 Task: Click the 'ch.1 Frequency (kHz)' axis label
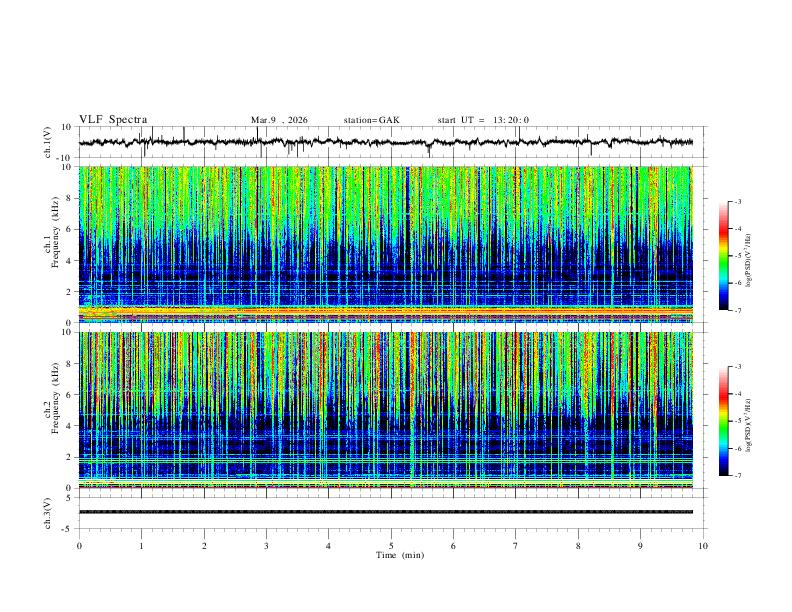click(x=52, y=233)
